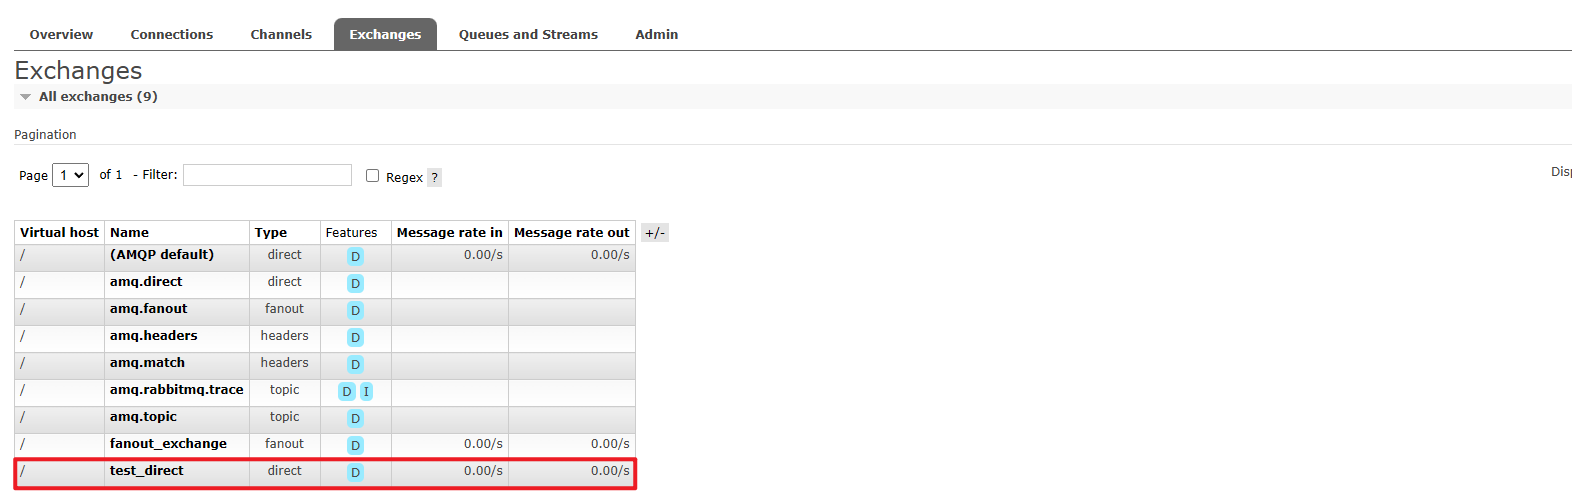Image resolution: width=1572 pixels, height=500 pixels.
Task: Click the D badge for amq.topic
Action: [355, 419]
